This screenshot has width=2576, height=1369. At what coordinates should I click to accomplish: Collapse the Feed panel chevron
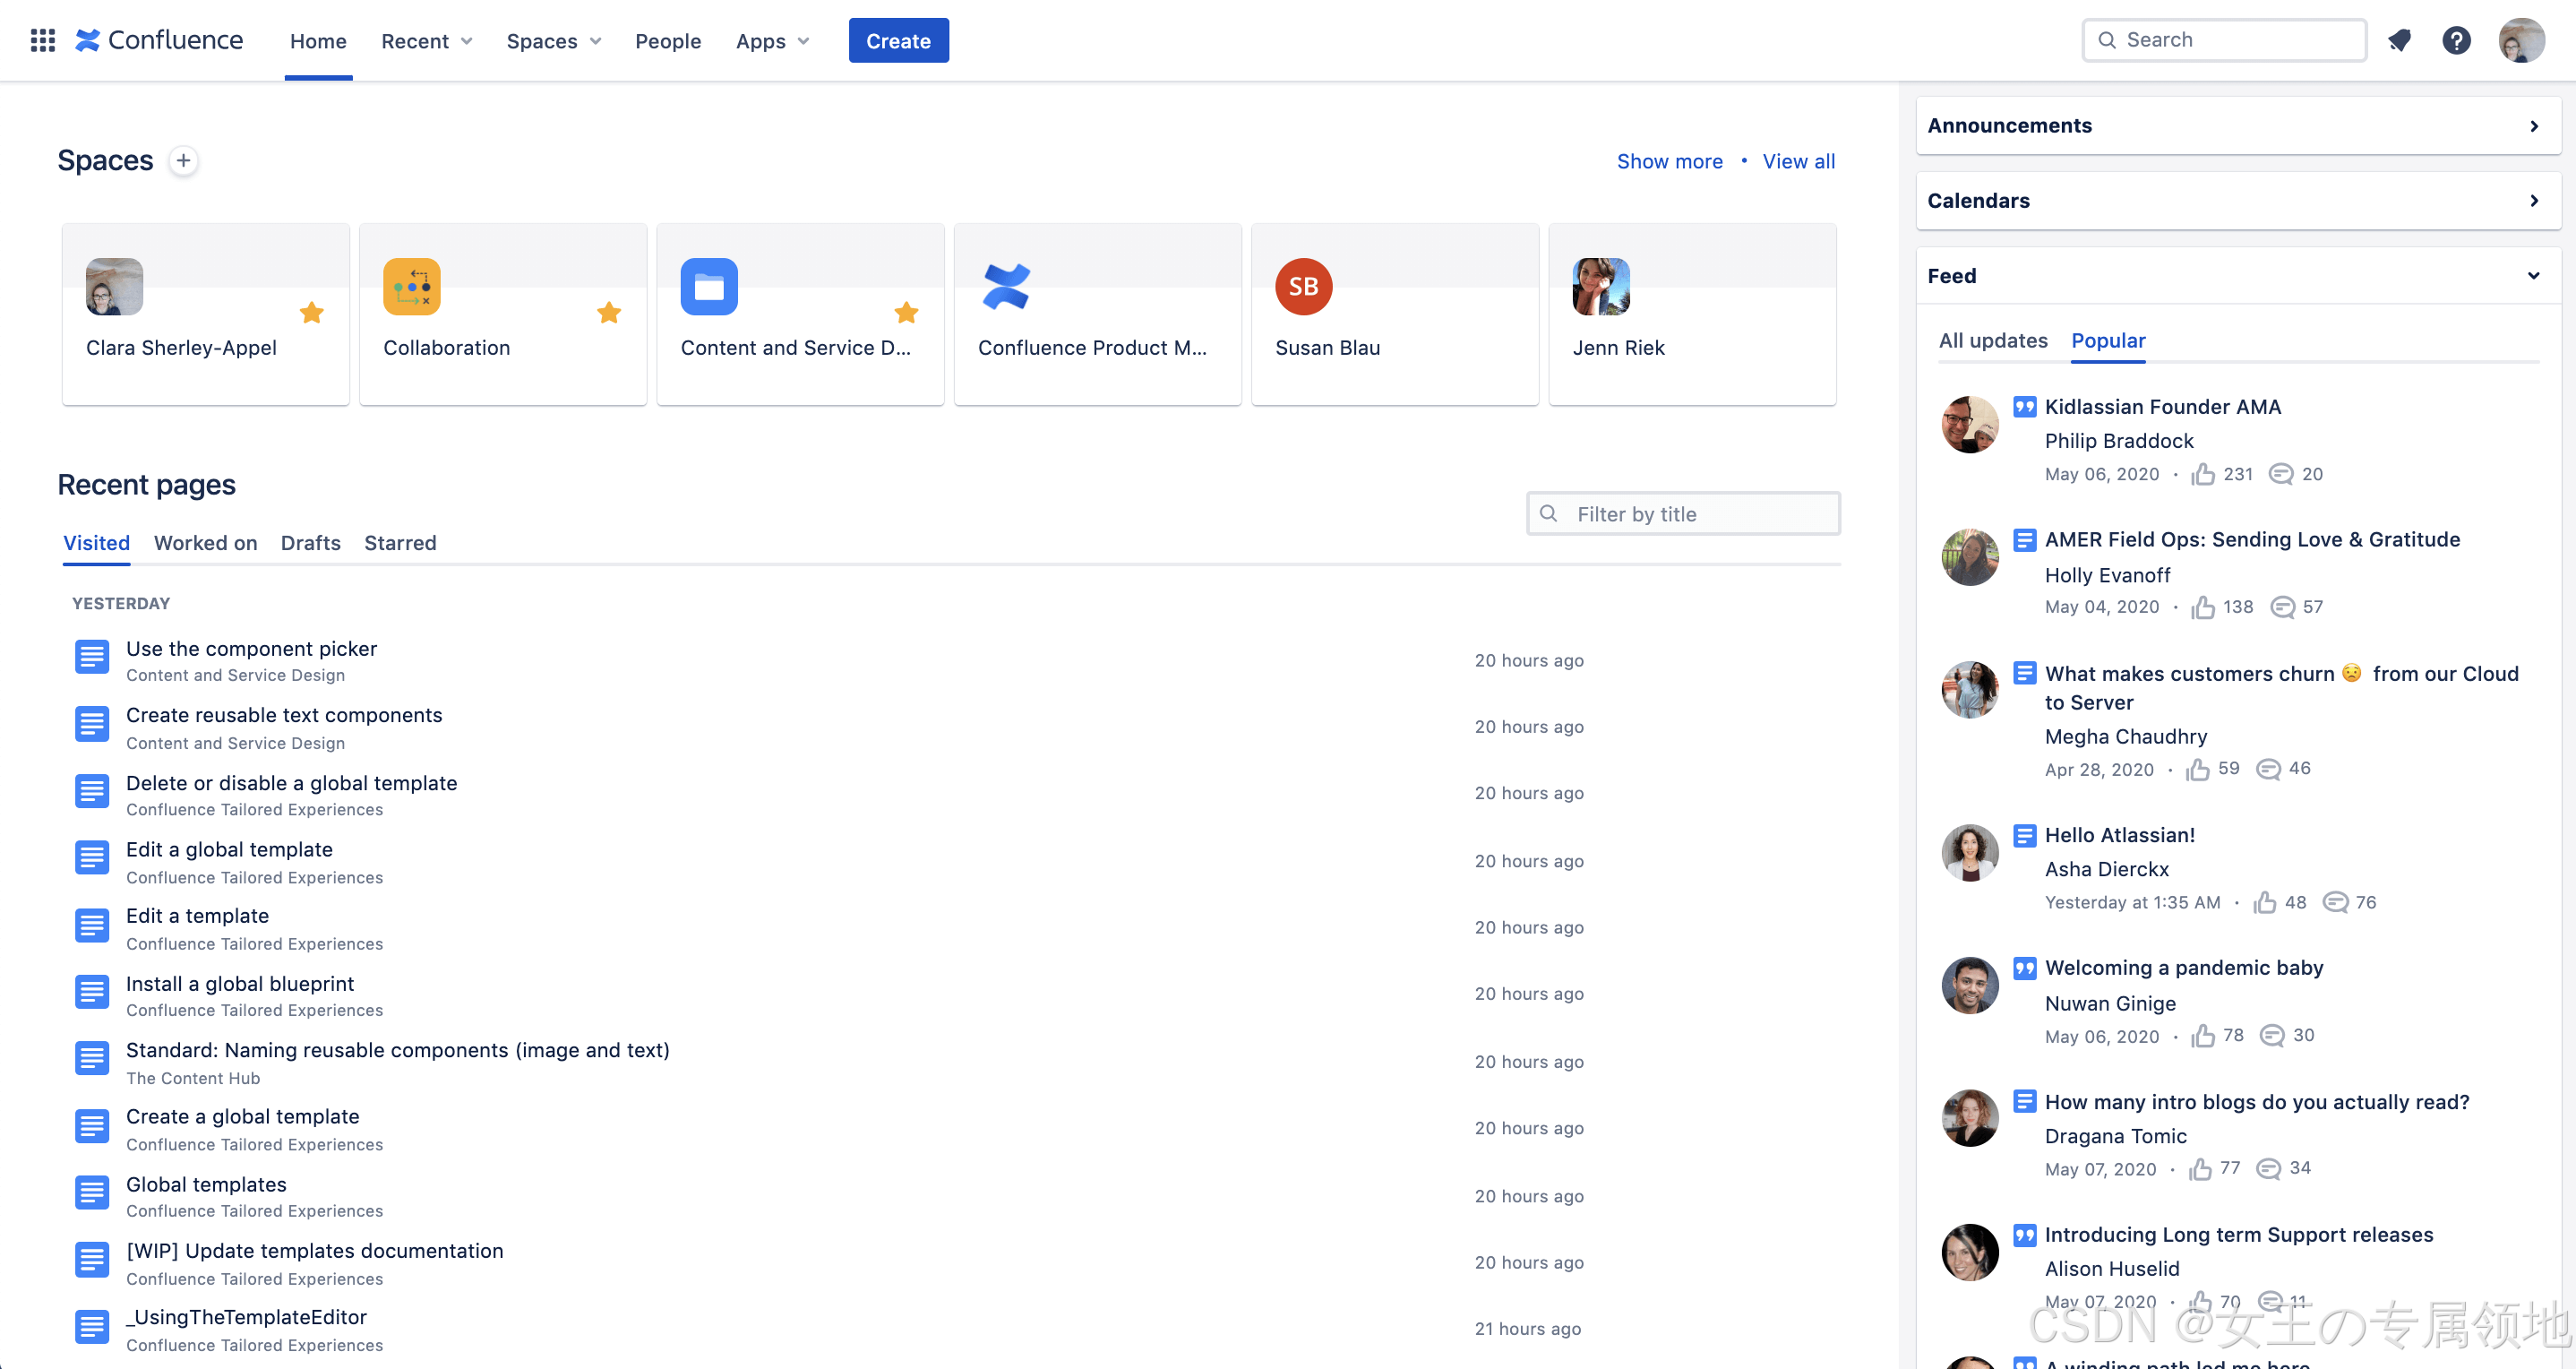pos(2534,275)
